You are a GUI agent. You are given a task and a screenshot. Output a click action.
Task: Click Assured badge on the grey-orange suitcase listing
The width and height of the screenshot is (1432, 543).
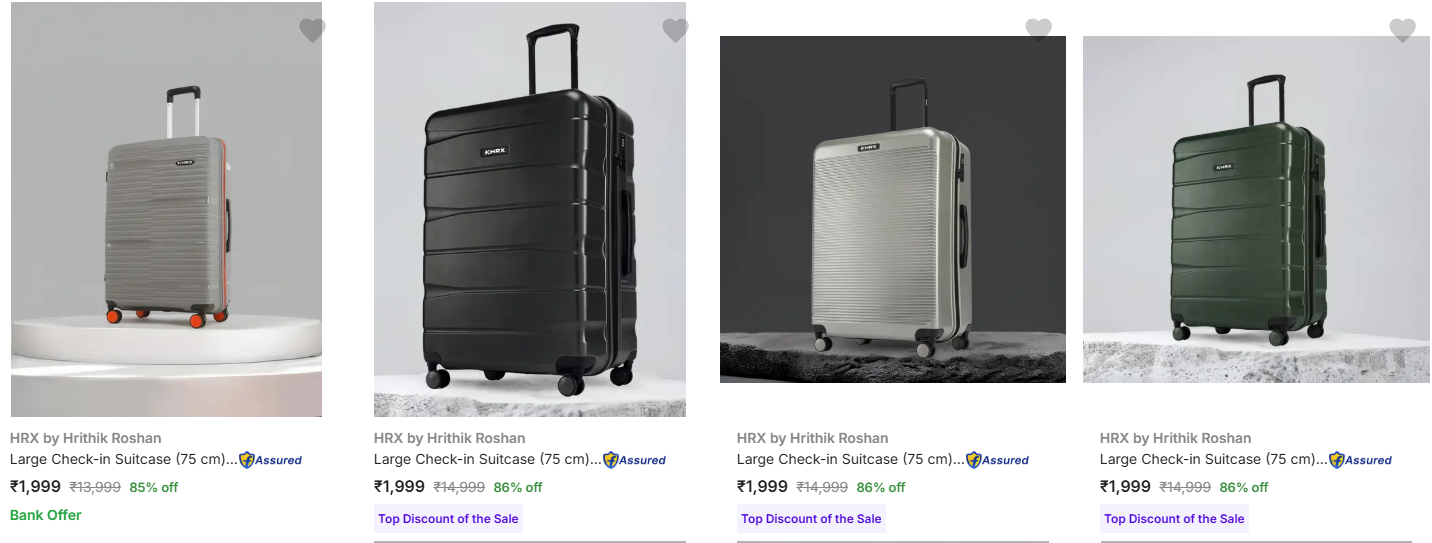pyautogui.click(x=270, y=460)
